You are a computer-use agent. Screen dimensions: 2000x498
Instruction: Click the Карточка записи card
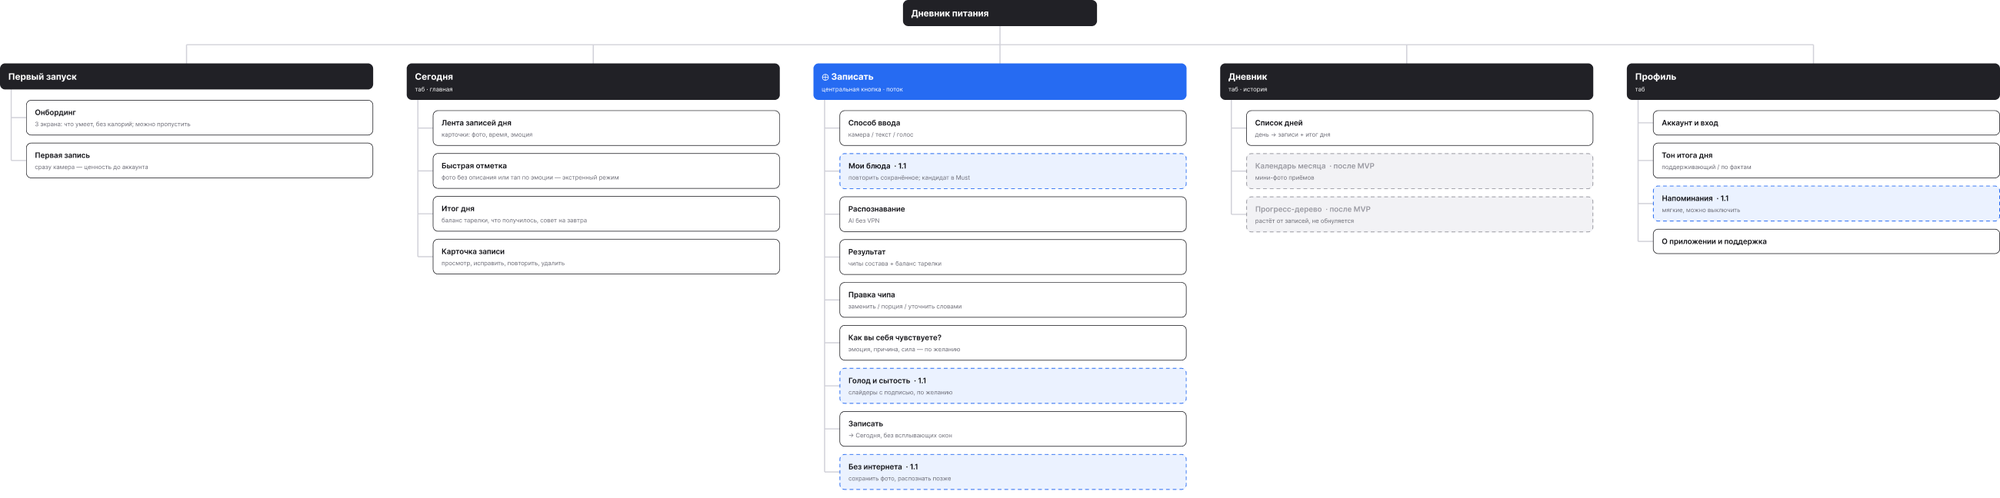click(606, 257)
